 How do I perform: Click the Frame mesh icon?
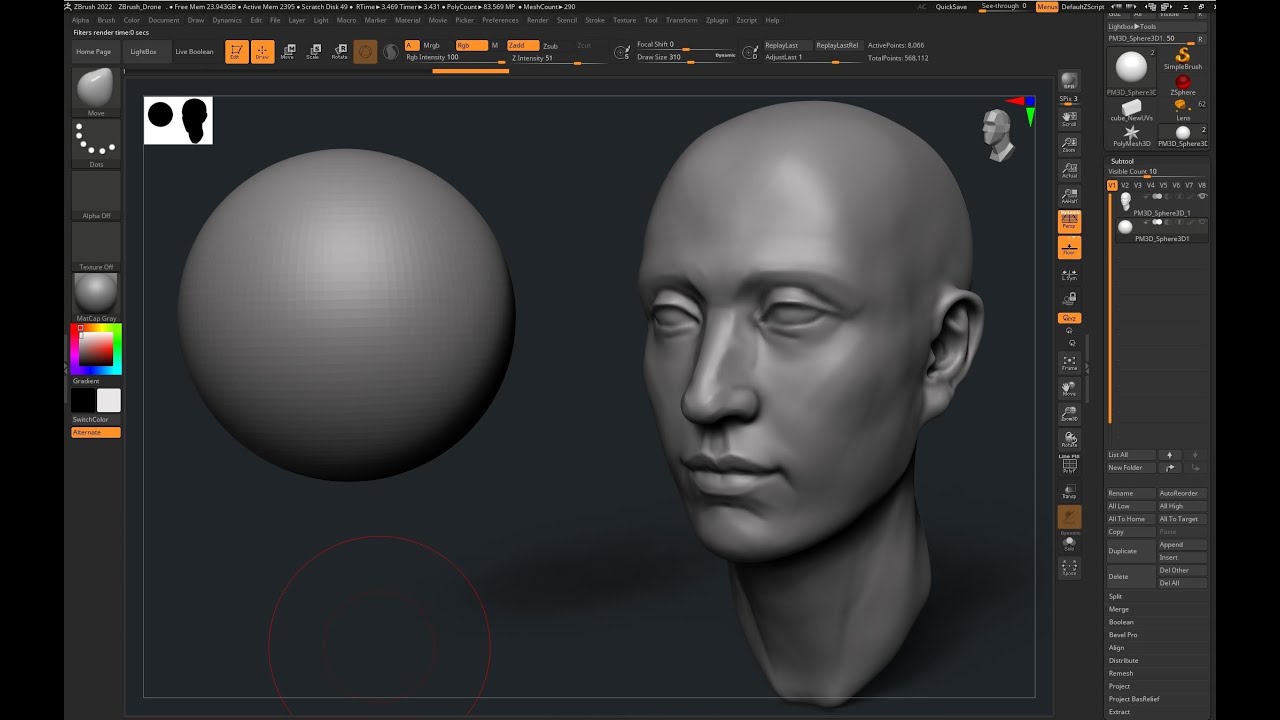coord(1069,362)
